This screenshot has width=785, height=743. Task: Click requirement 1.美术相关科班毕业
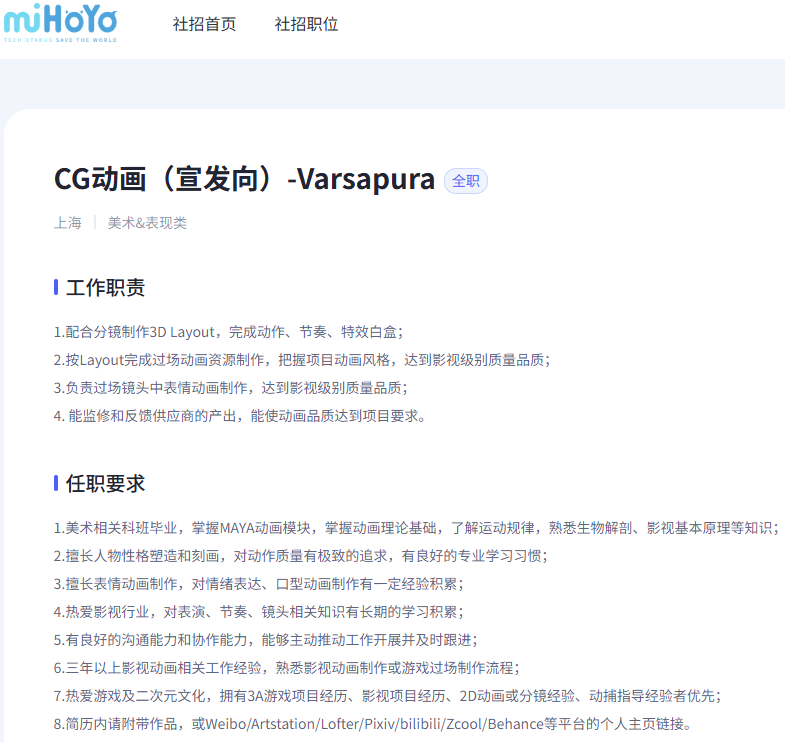click(417, 528)
